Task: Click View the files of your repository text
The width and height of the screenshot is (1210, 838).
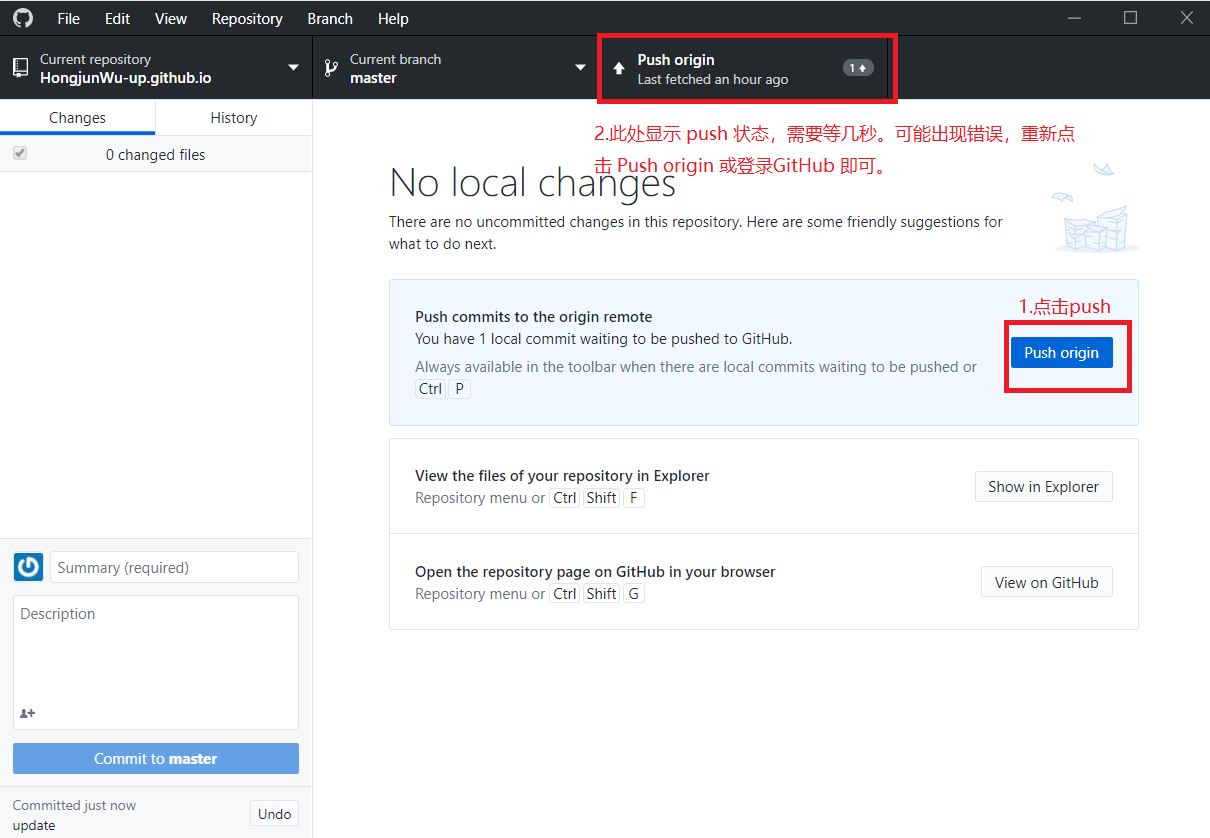Action: [x=562, y=476]
